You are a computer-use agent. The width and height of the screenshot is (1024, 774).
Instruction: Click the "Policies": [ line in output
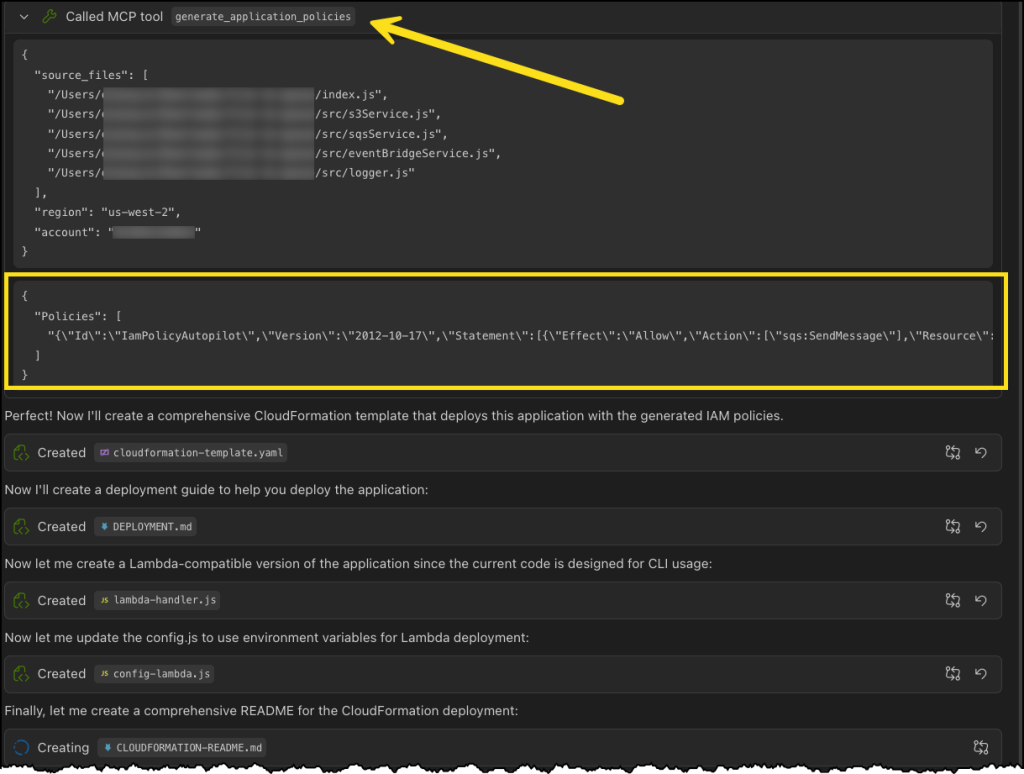[78, 316]
